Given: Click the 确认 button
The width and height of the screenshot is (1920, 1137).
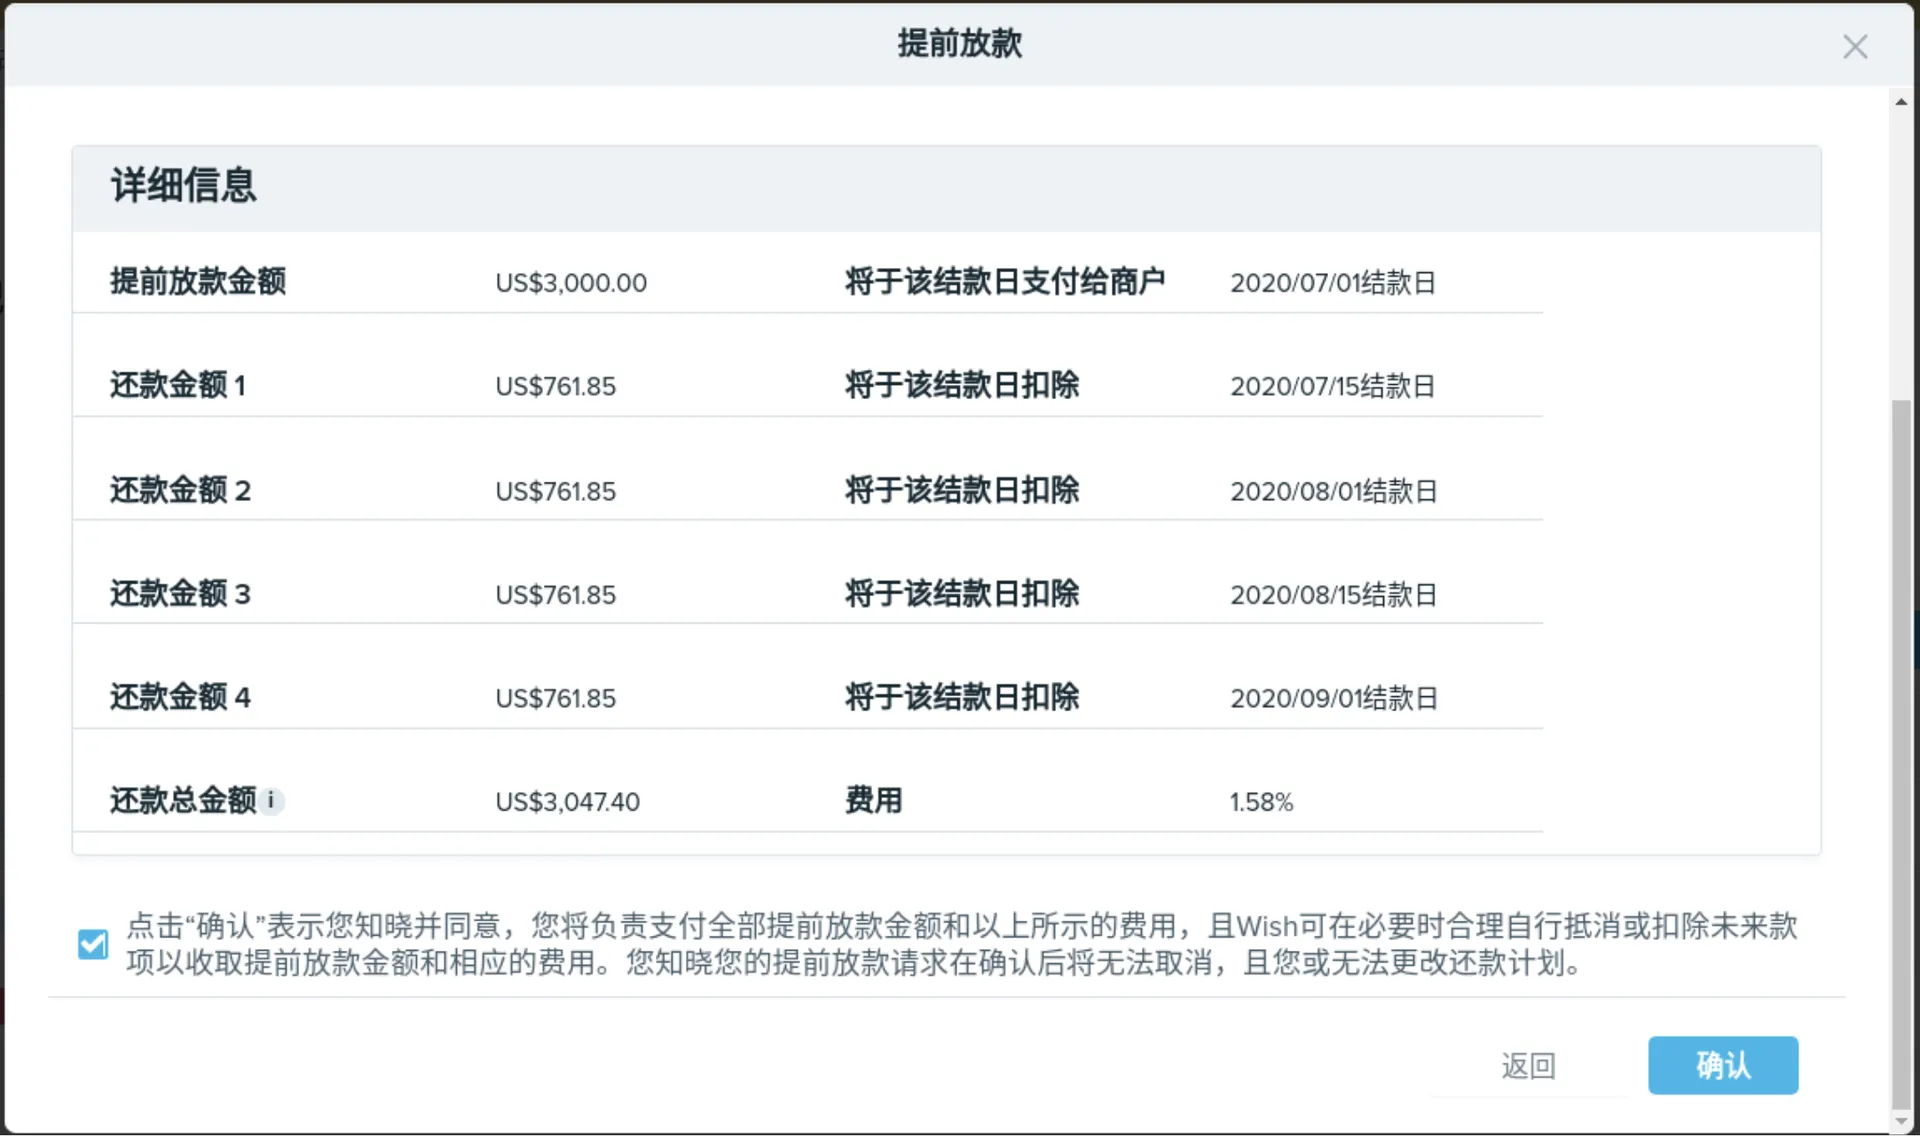Looking at the screenshot, I should pyautogui.click(x=1723, y=1065).
